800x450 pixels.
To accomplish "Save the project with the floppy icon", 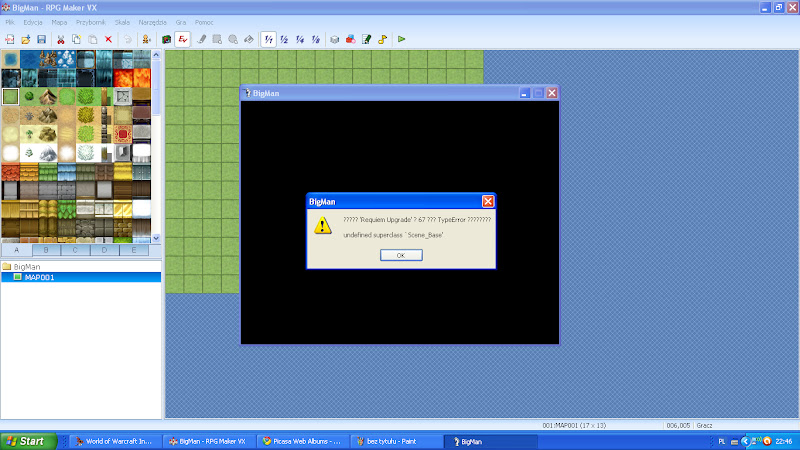I will [x=41, y=39].
